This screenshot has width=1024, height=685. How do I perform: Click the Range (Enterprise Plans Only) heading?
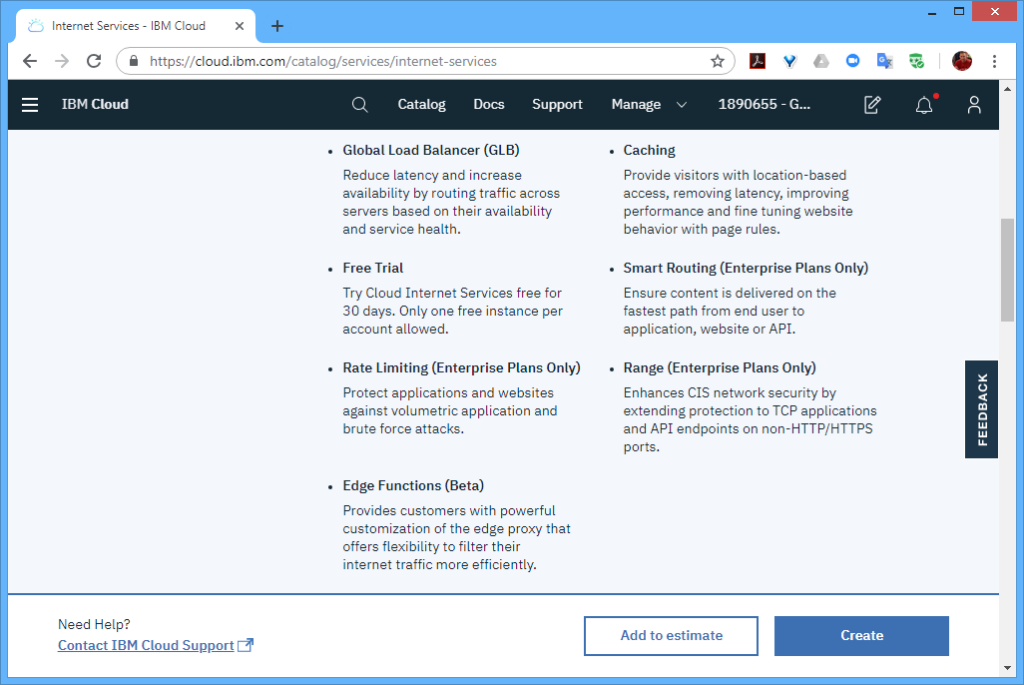coord(720,368)
